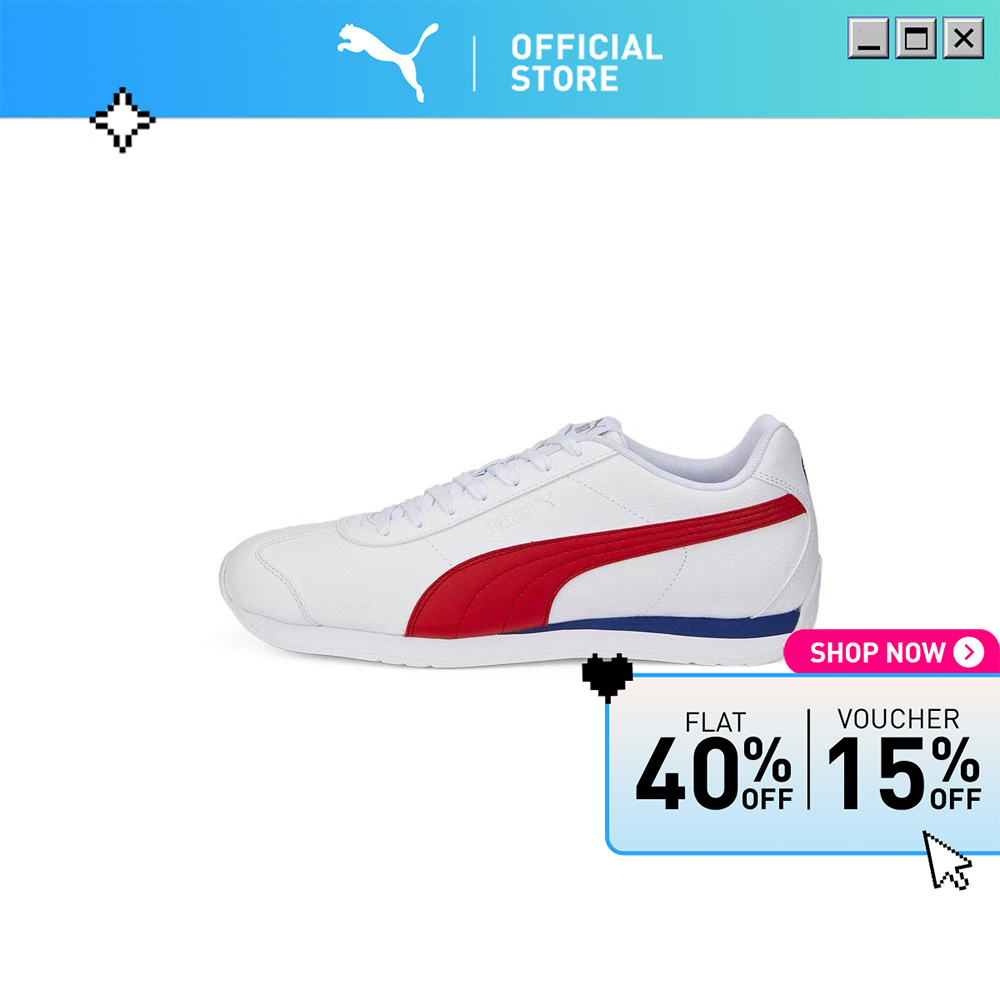The image size is (1000, 1000).
Task: Click the white Puma sneaker image
Action: tap(520, 541)
